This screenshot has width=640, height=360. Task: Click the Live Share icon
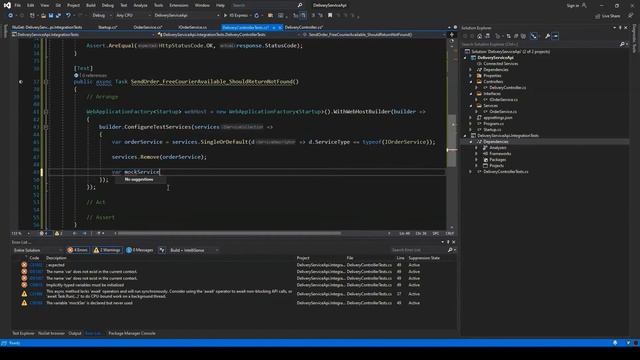pos(597,16)
